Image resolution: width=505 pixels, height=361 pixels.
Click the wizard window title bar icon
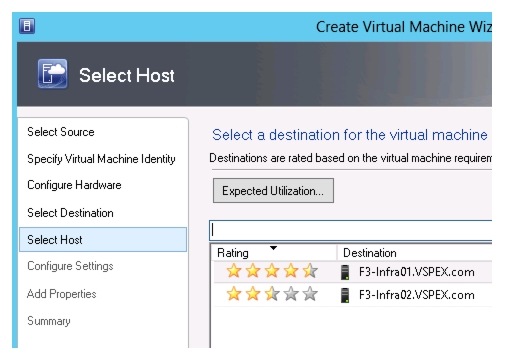[27, 26]
